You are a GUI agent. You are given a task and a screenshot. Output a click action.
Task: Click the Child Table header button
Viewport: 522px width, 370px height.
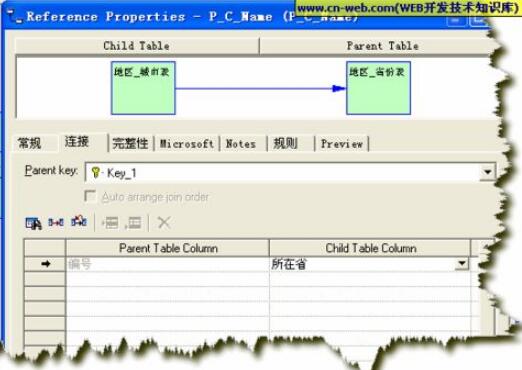pyautogui.click(x=137, y=46)
